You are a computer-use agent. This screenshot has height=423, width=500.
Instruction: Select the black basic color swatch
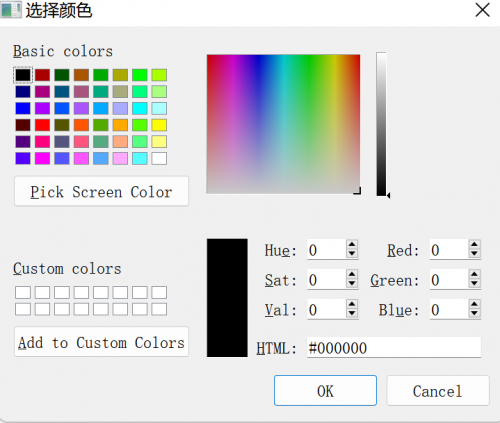(x=23, y=75)
